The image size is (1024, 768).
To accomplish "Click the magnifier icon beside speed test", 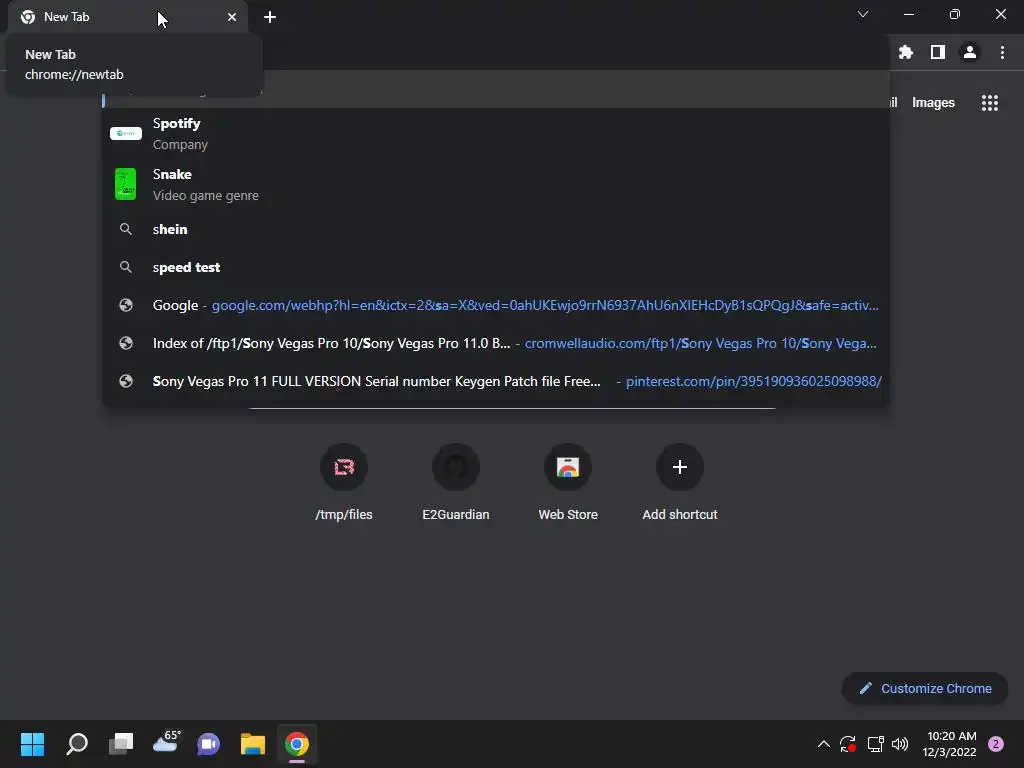I will (x=125, y=267).
